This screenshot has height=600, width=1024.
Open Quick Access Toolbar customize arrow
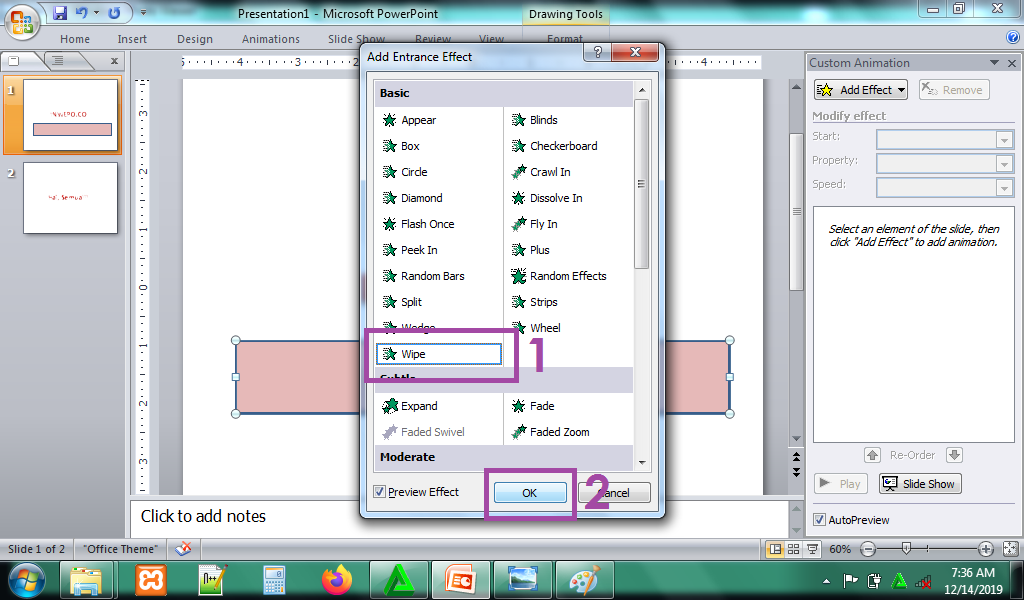pyautogui.click(x=144, y=12)
